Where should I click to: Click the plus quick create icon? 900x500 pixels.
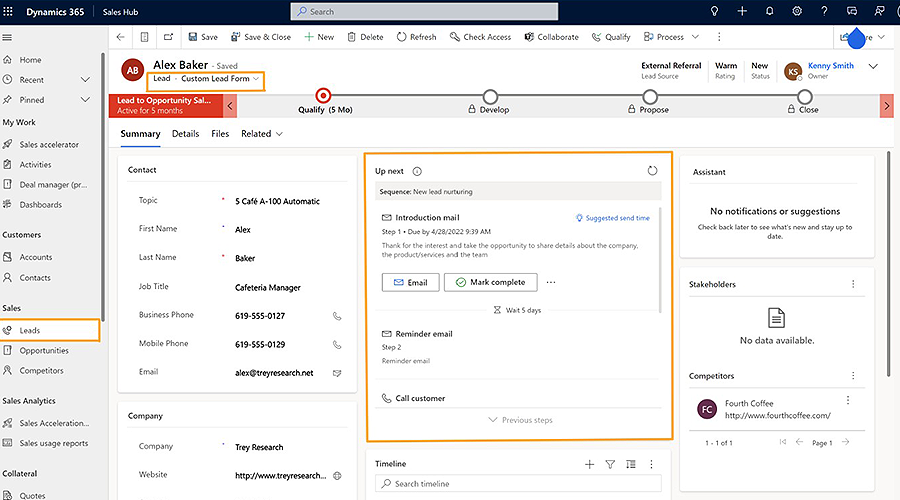coord(742,11)
